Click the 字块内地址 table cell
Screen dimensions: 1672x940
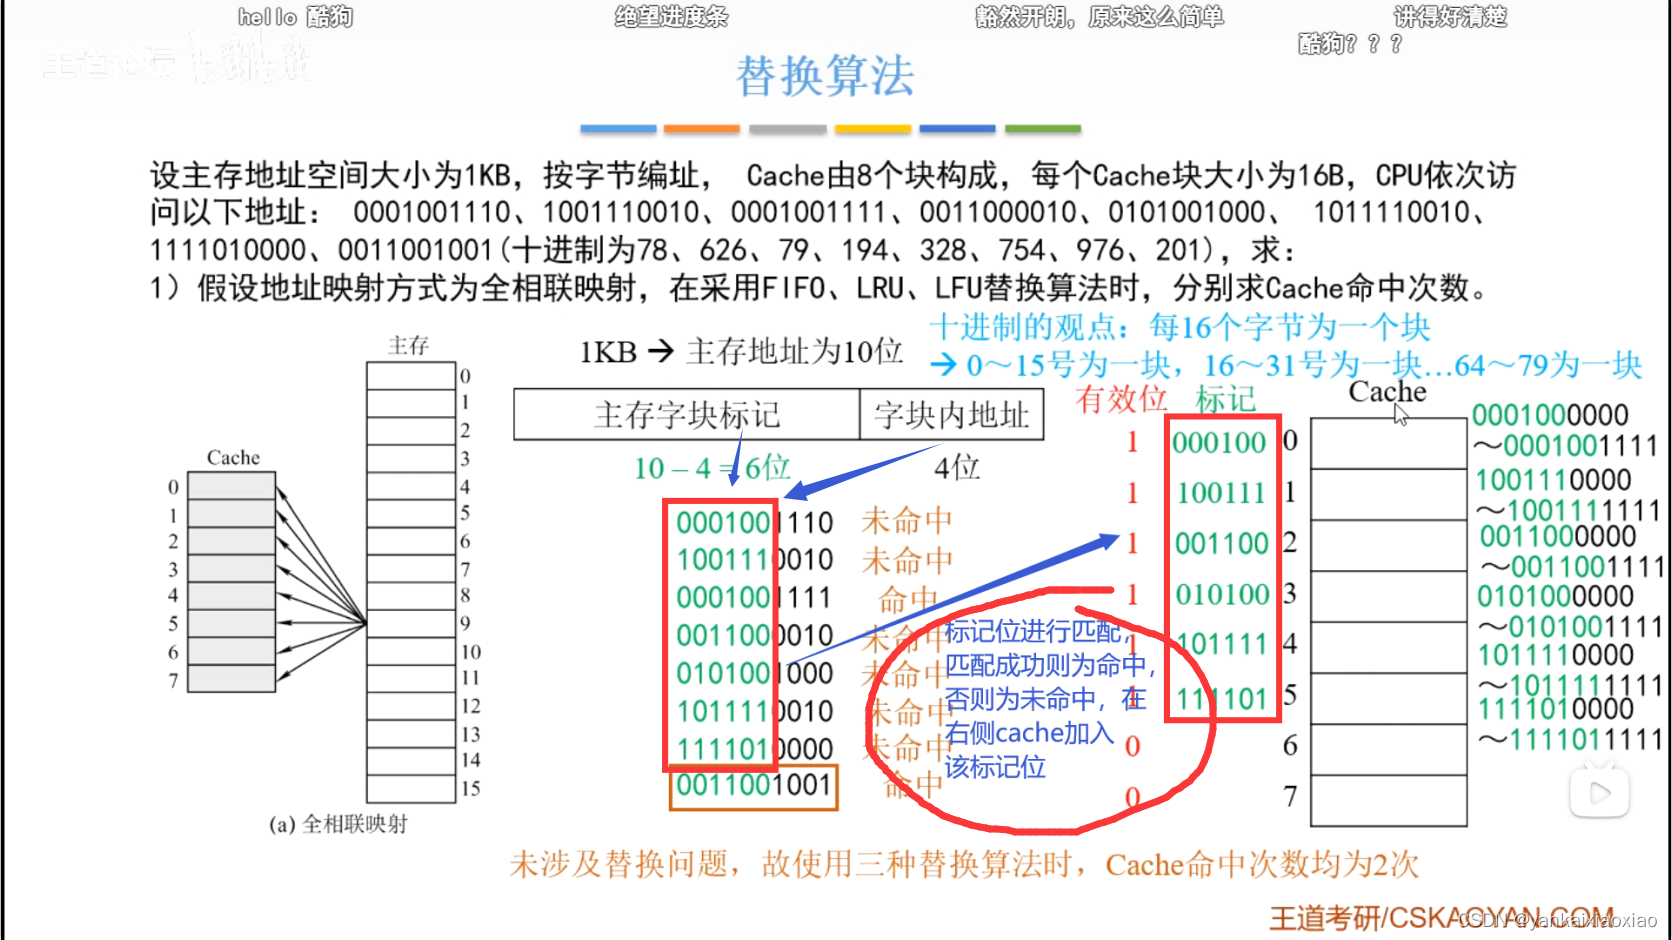[951, 414]
